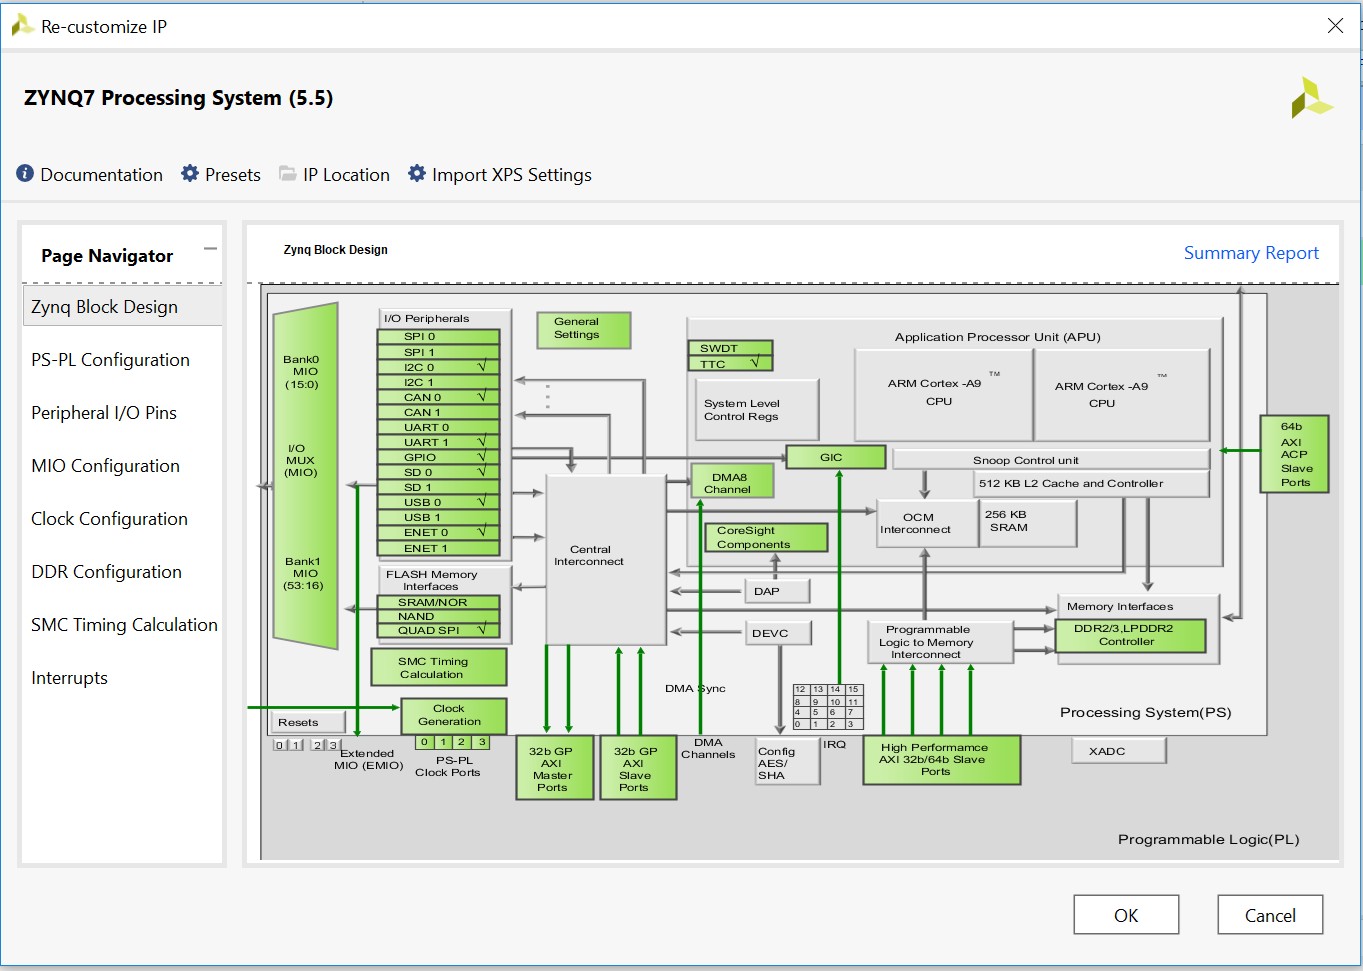Click High Performance AXI Slave Ports block
The height and width of the screenshot is (971, 1363).
[x=941, y=760]
